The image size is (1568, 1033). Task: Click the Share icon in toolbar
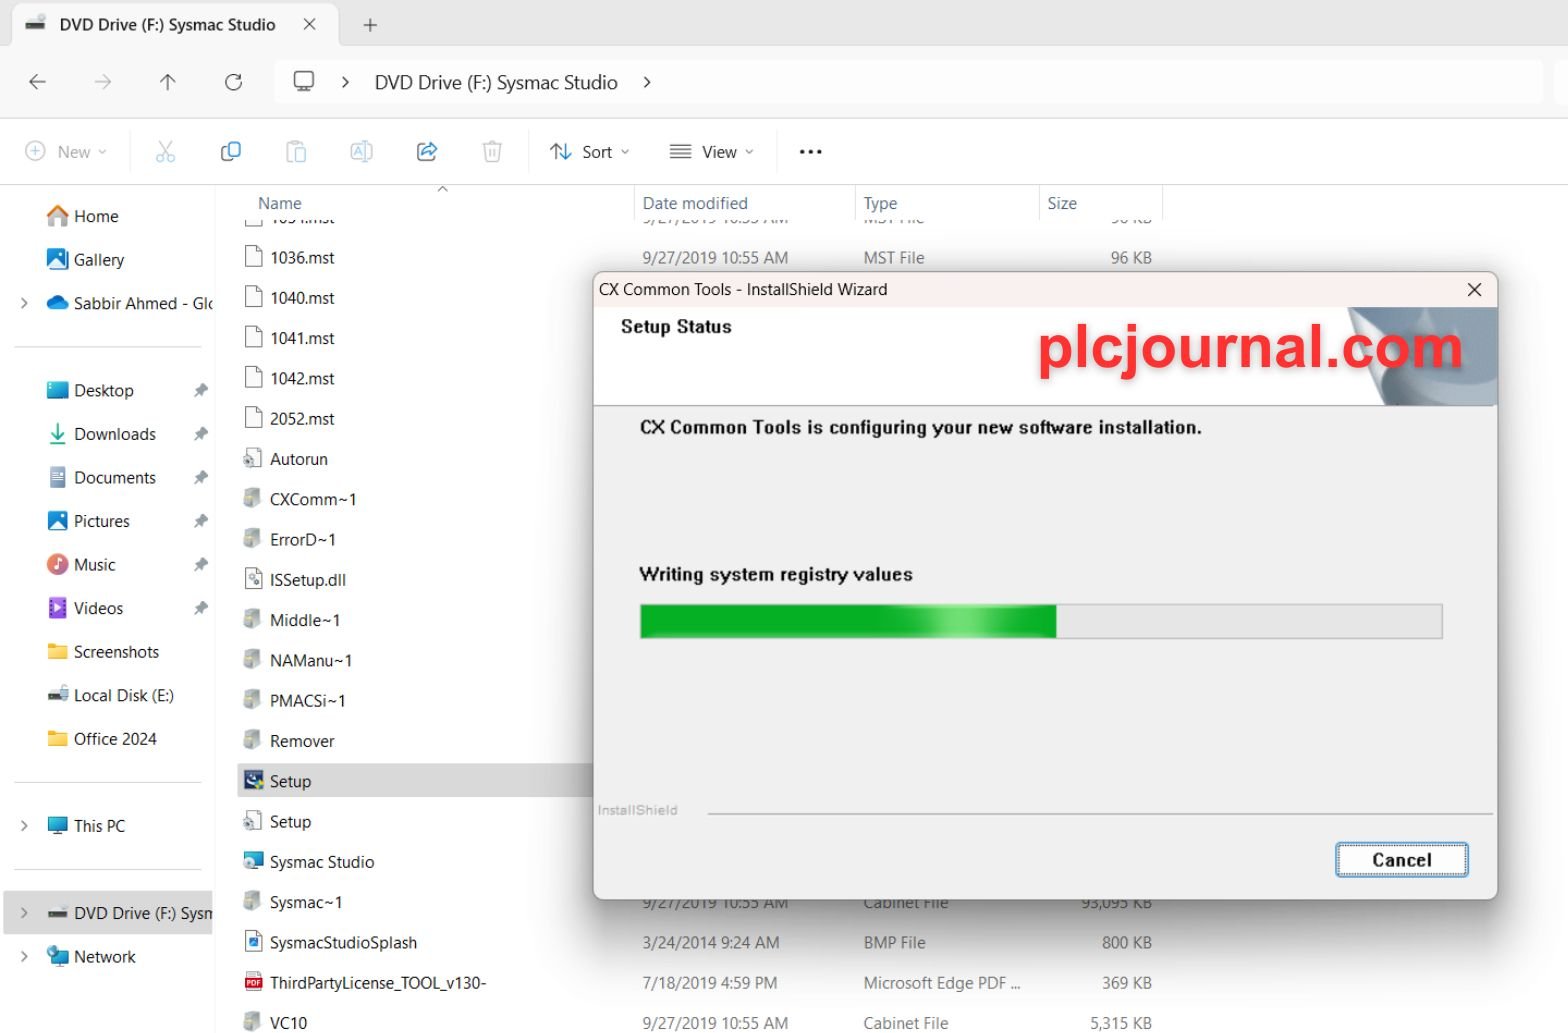[427, 152]
